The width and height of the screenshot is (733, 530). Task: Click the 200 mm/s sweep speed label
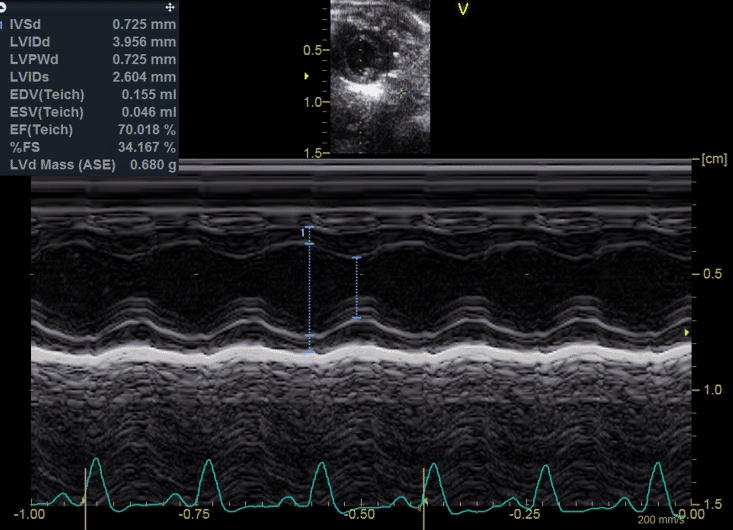coord(660,520)
